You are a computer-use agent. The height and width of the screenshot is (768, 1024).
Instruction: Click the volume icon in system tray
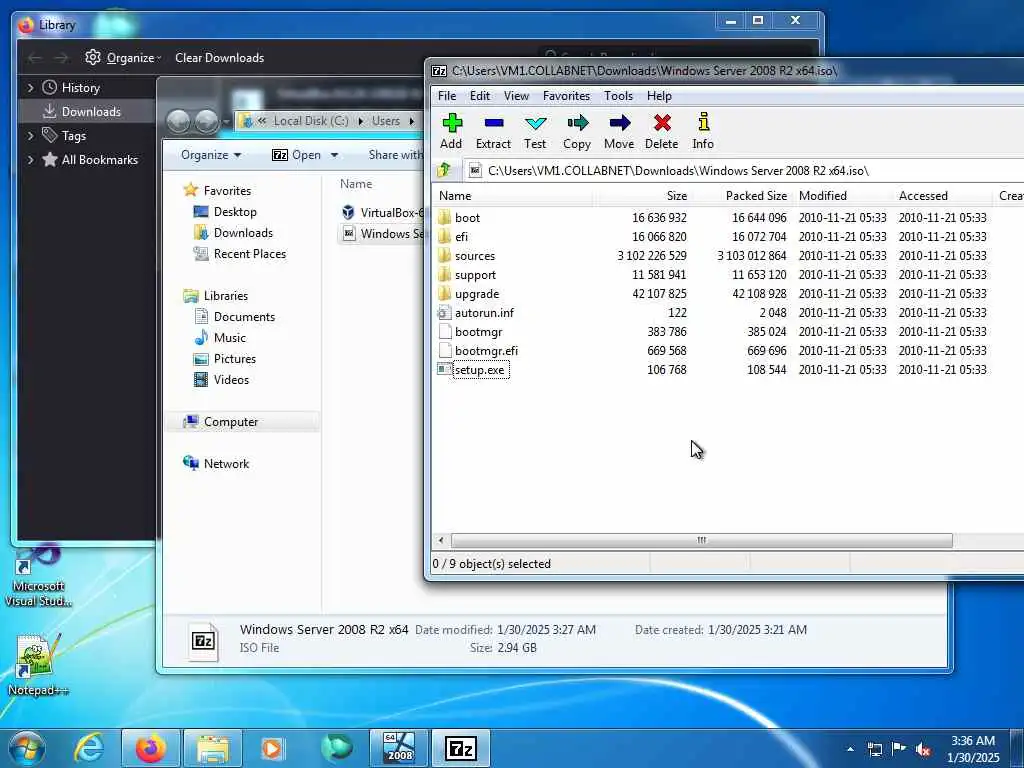(x=923, y=750)
